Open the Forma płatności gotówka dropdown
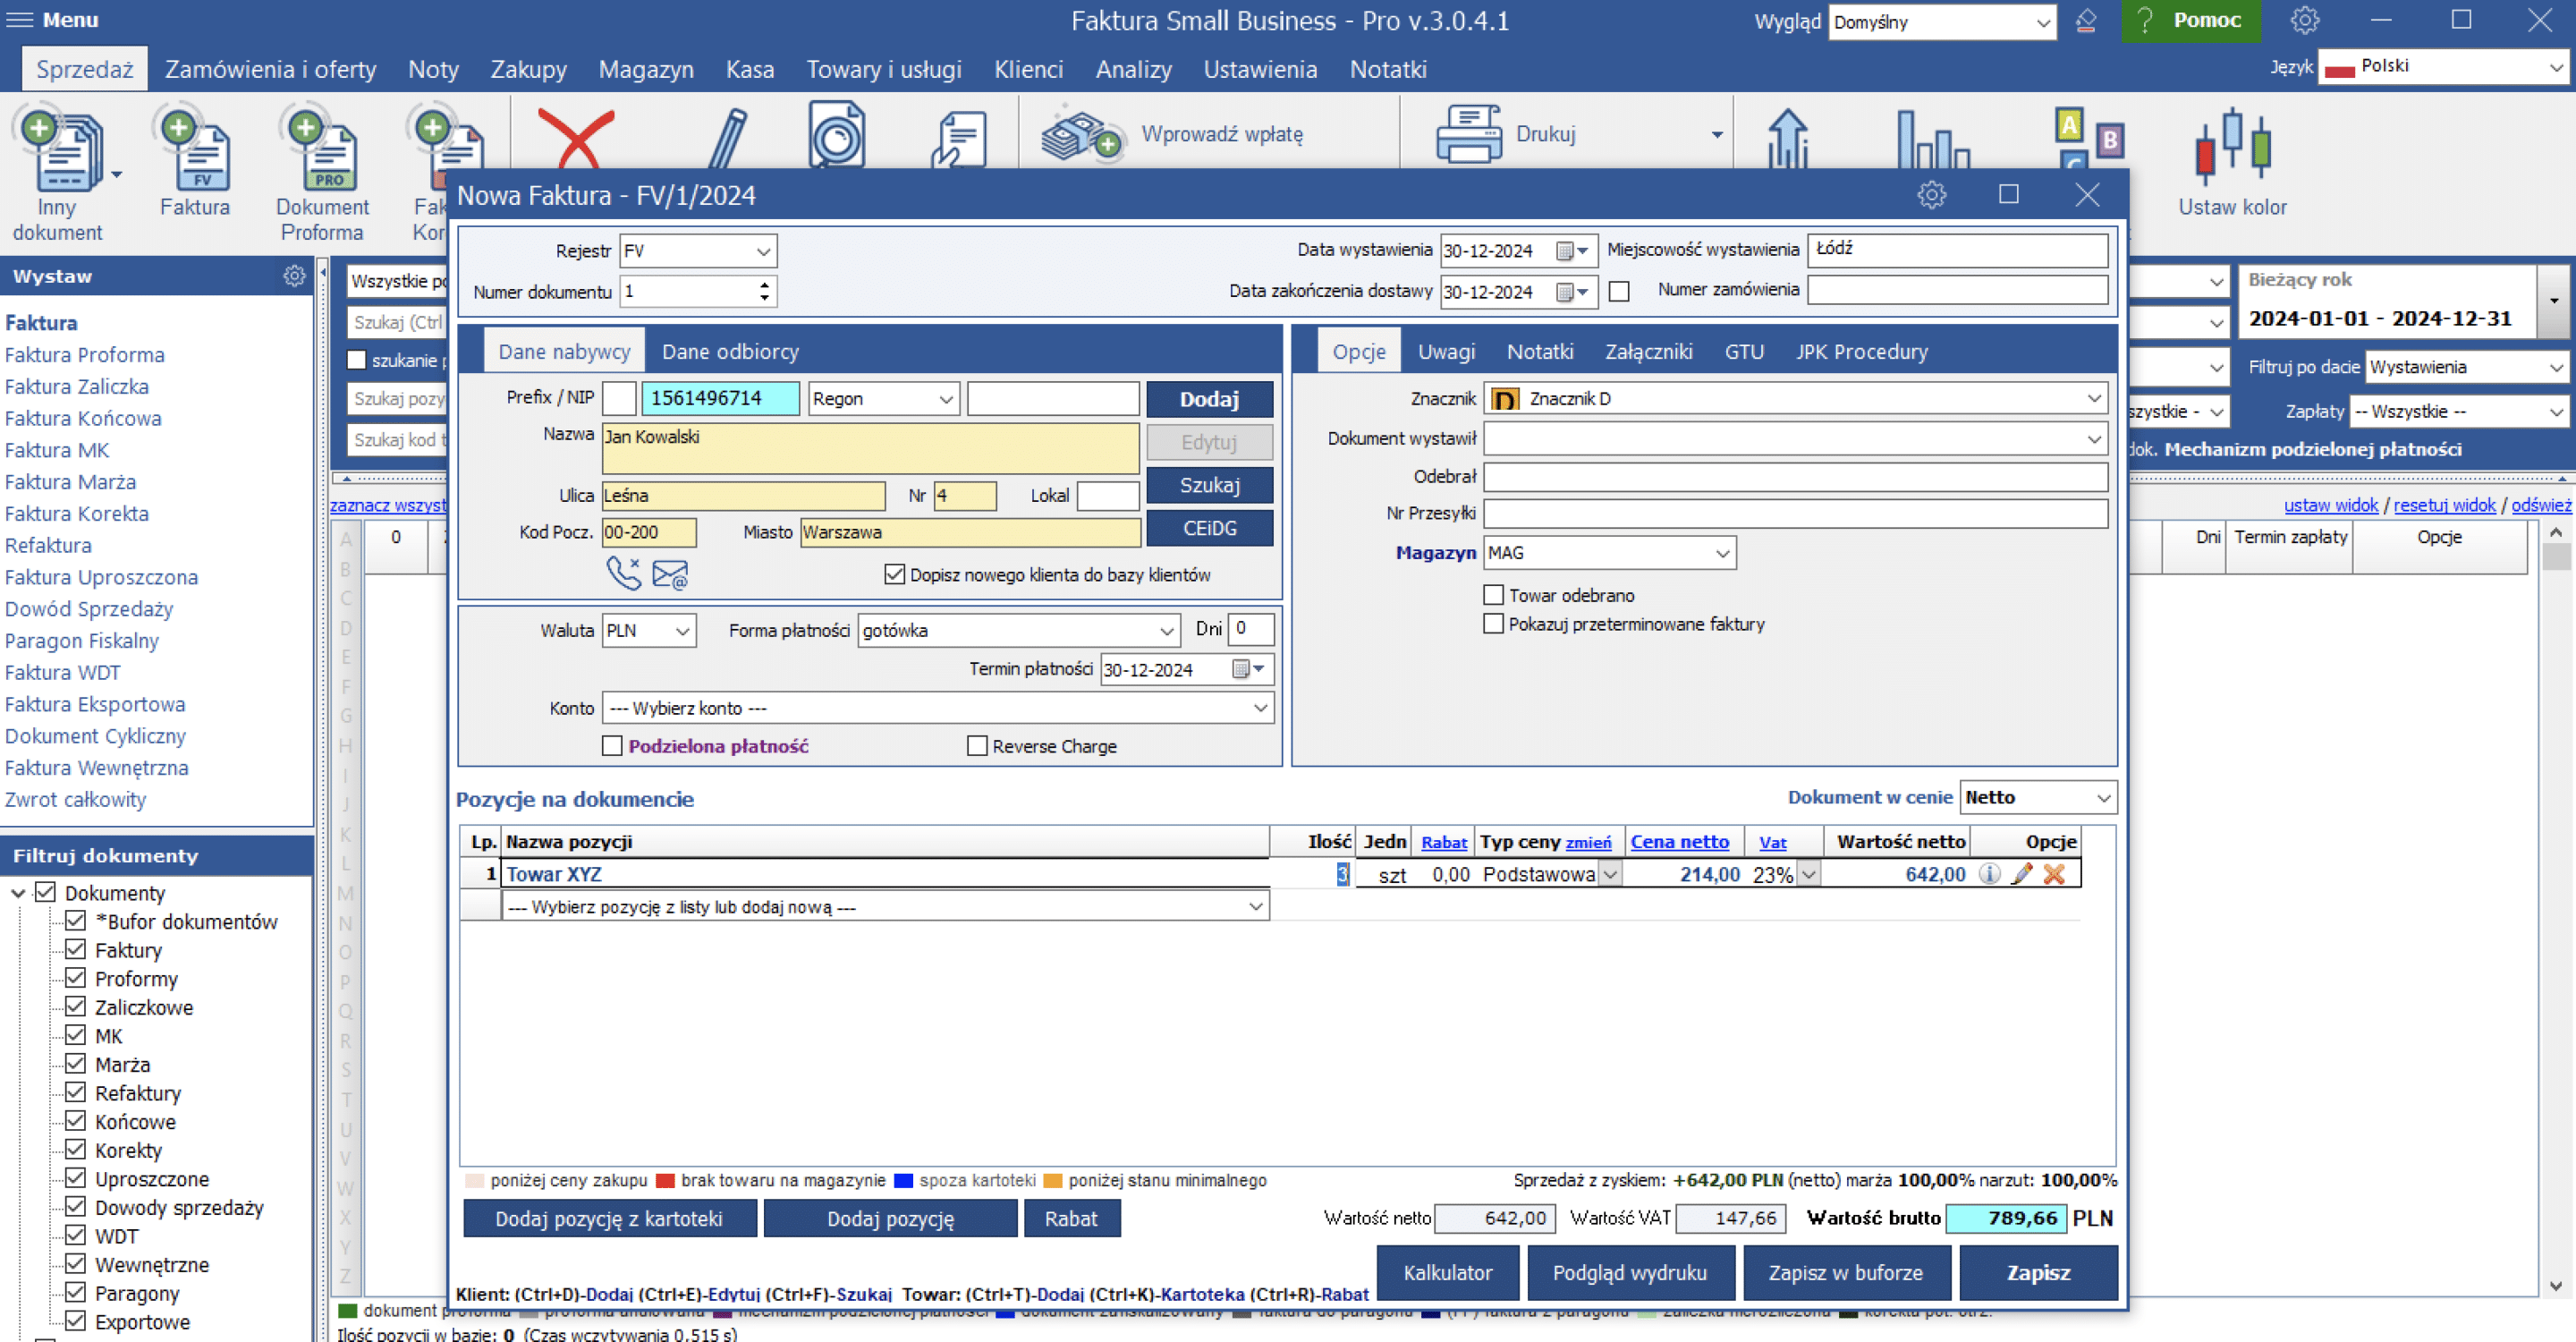This screenshot has width=2576, height=1342. pyautogui.click(x=1166, y=631)
